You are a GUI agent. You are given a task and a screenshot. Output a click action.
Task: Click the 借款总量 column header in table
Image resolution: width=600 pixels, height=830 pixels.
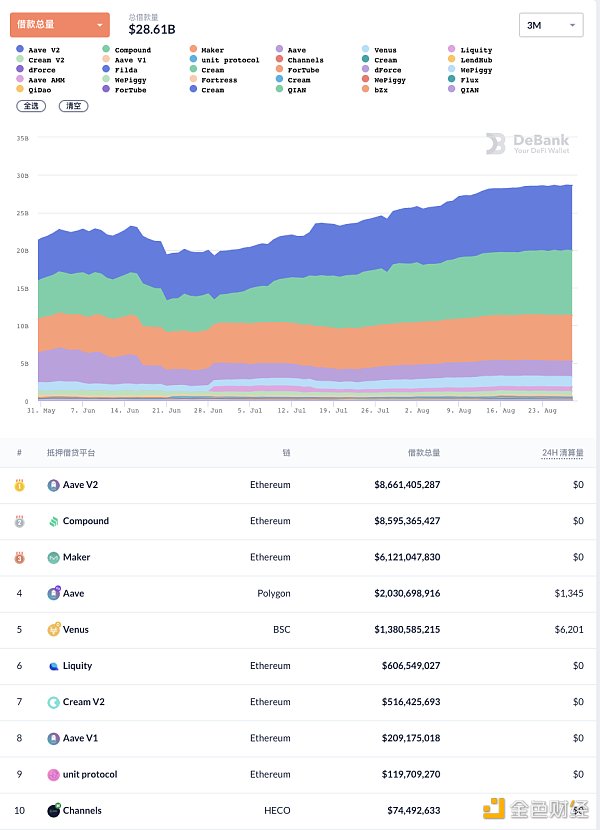click(x=423, y=453)
